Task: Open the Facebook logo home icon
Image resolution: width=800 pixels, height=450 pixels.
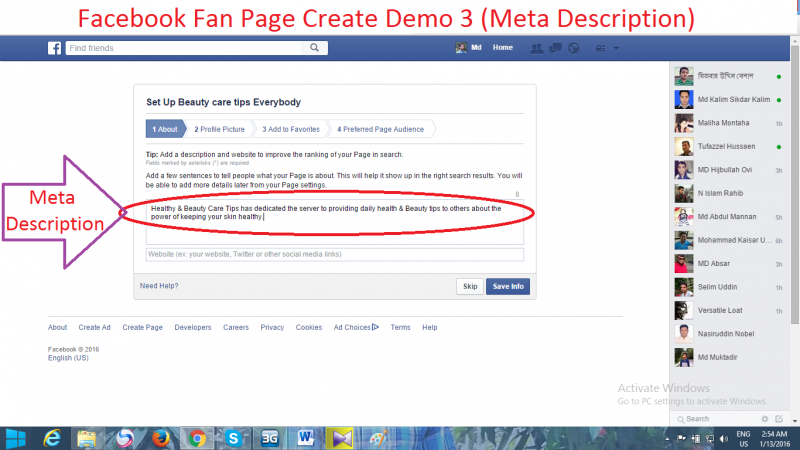Action: click(x=54, y=48)
